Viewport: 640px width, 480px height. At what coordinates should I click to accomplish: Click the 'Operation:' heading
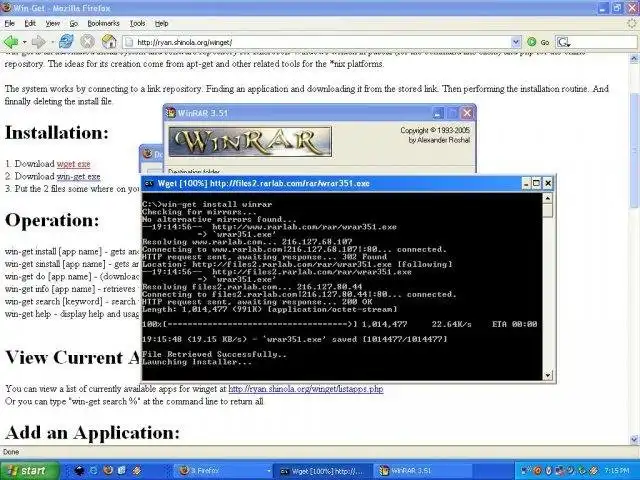click(52, 220)
